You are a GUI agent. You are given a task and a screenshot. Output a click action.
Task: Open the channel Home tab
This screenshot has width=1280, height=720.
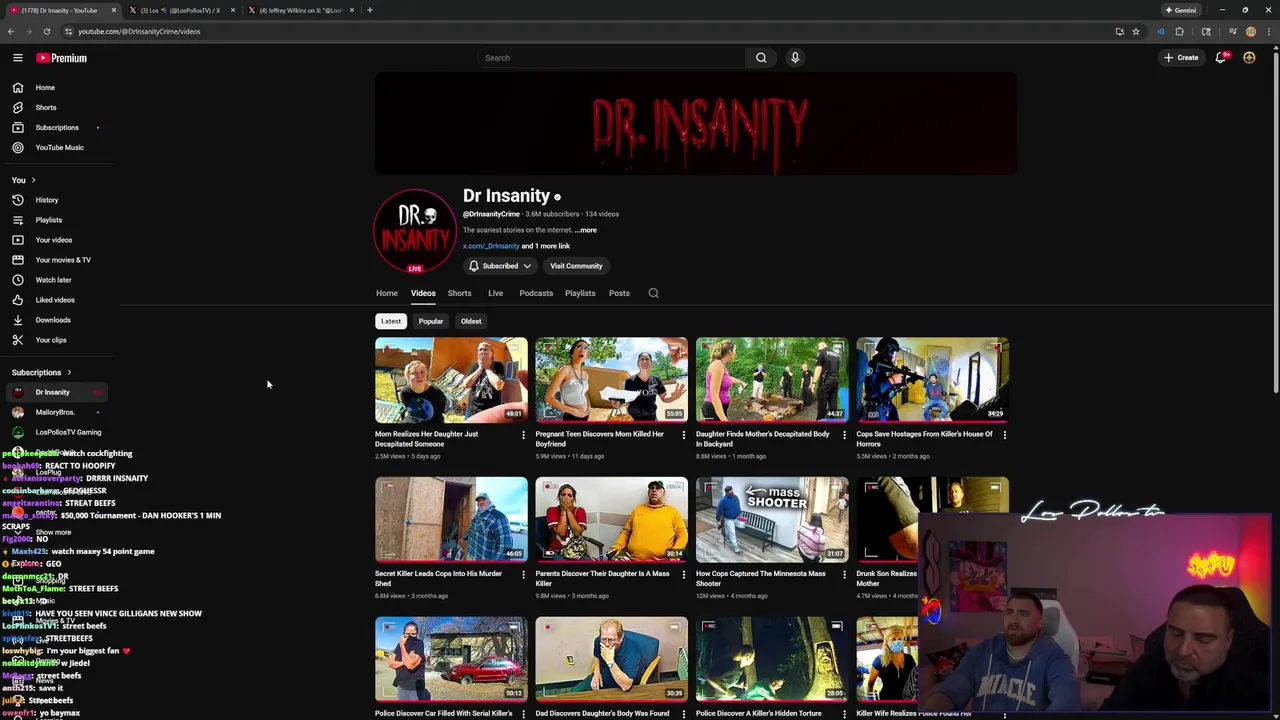(387, 293)
